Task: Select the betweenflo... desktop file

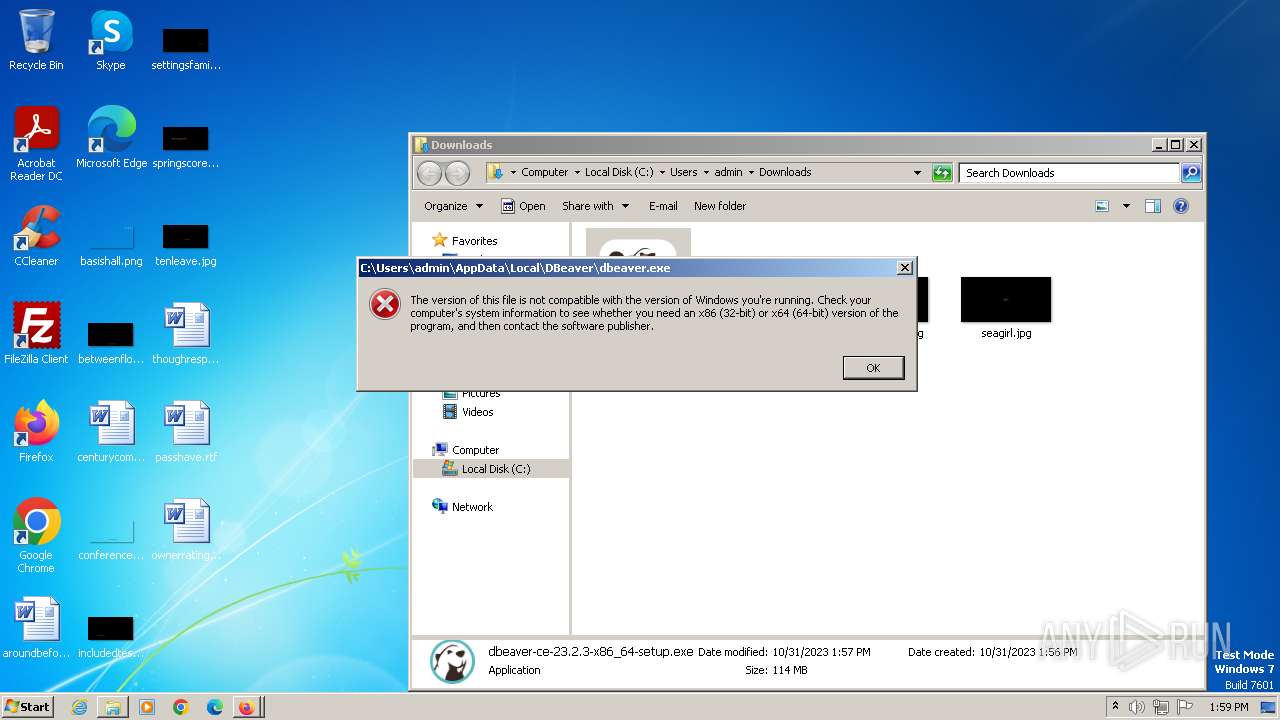Action: tap(111, 343)
